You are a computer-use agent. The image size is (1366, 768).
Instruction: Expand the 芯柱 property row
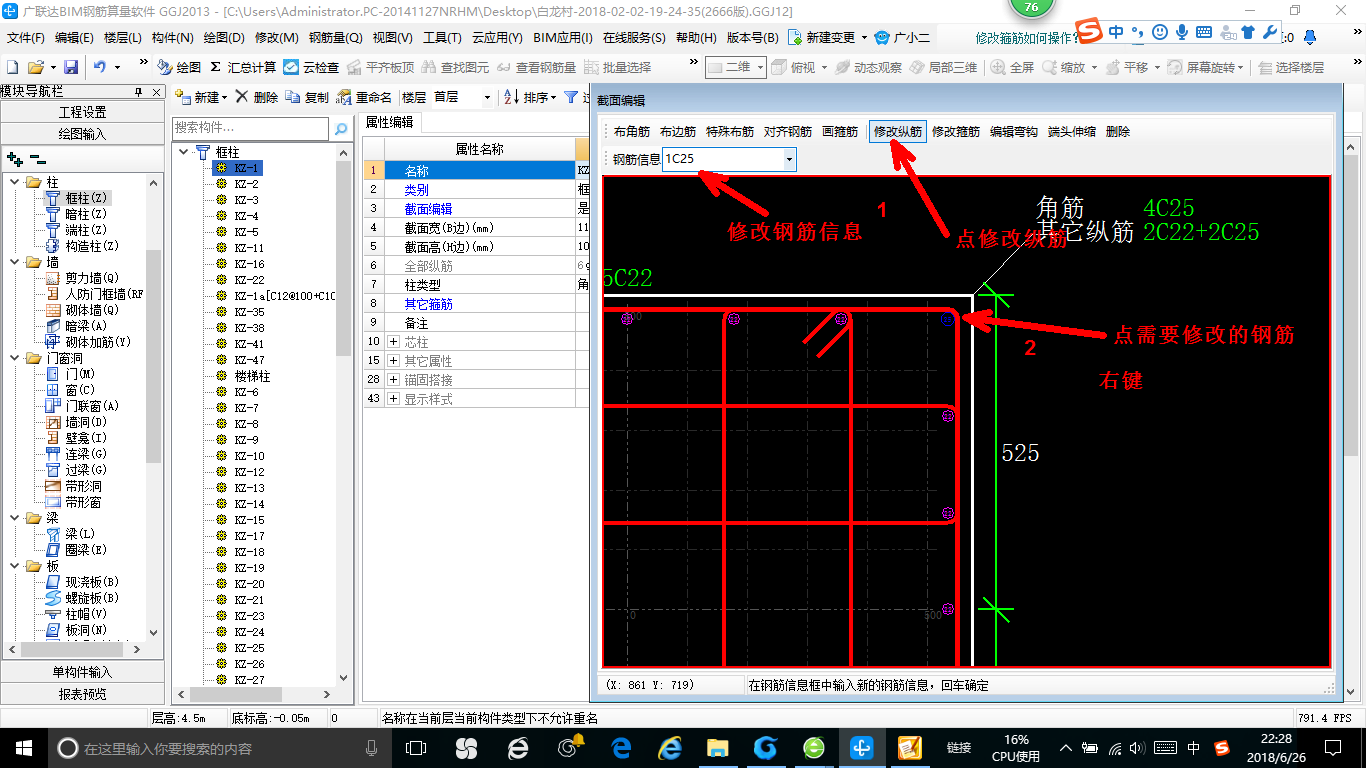click(393, 342)
